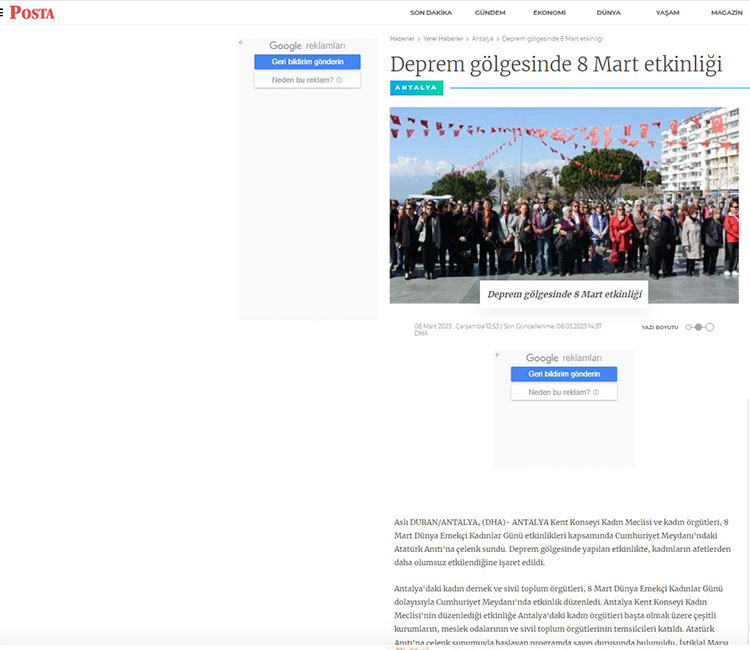Viewport: 750px width, 650px height.
Task: Click the Posta logo
Action: point(32,12)
